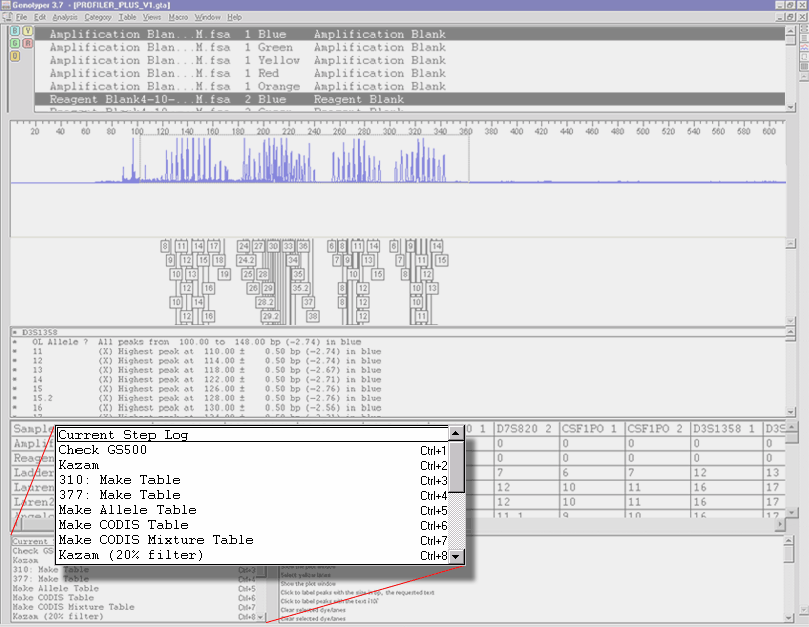Toggle the blue dye B button
This screenshot has height=627, width=809.
pyautogui.click(x=15, y=31)
